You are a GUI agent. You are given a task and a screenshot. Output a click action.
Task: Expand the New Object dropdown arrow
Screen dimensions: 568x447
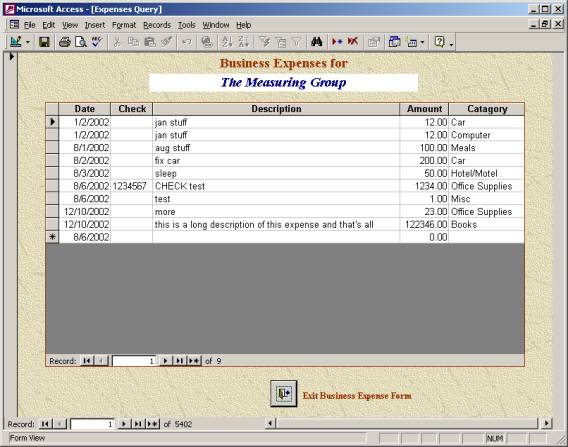422,42
